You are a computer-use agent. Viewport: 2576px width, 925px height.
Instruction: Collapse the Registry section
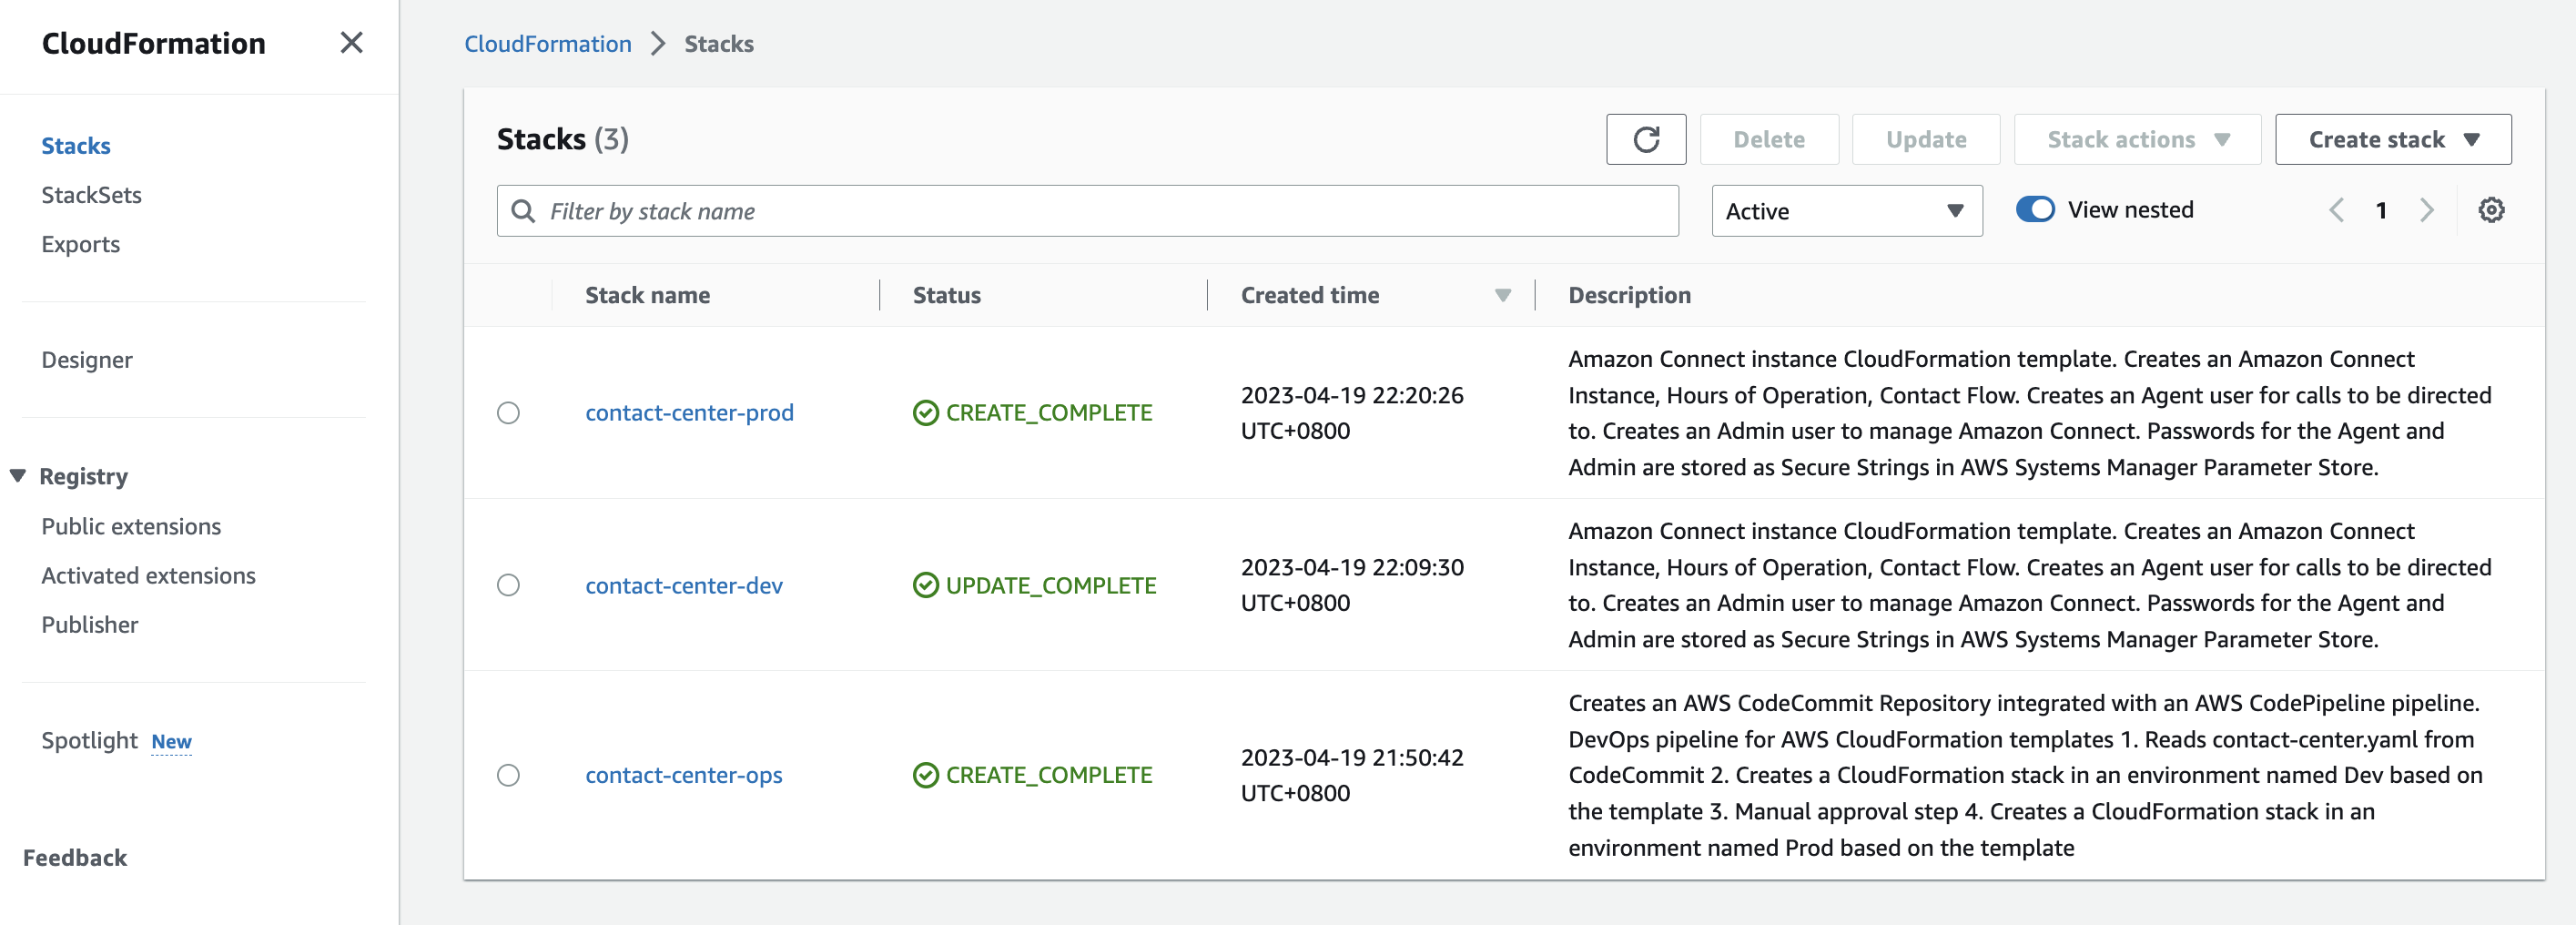18,476
